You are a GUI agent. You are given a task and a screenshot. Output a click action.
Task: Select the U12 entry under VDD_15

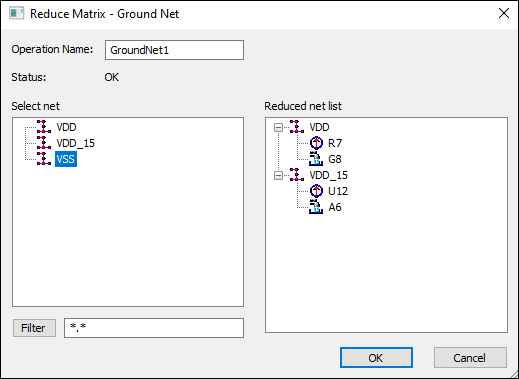click(338, 191)
